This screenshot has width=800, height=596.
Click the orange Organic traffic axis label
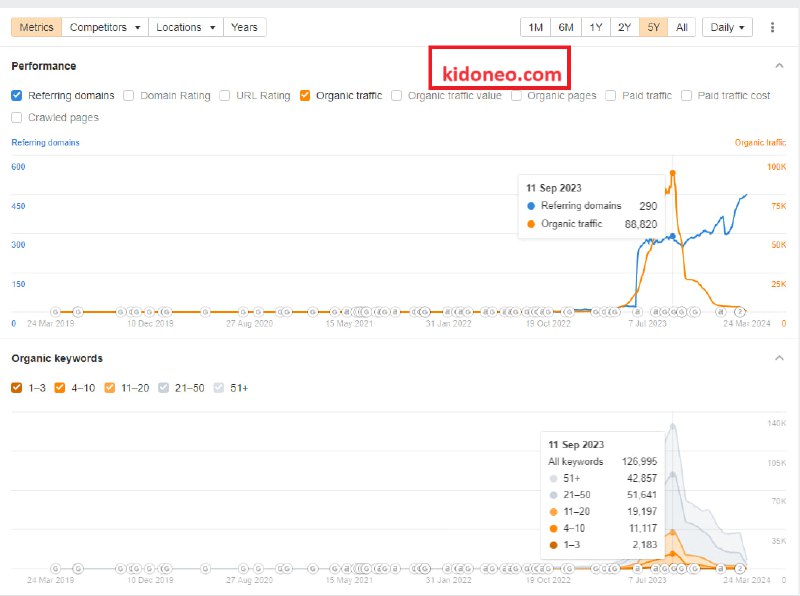(760, 142)
